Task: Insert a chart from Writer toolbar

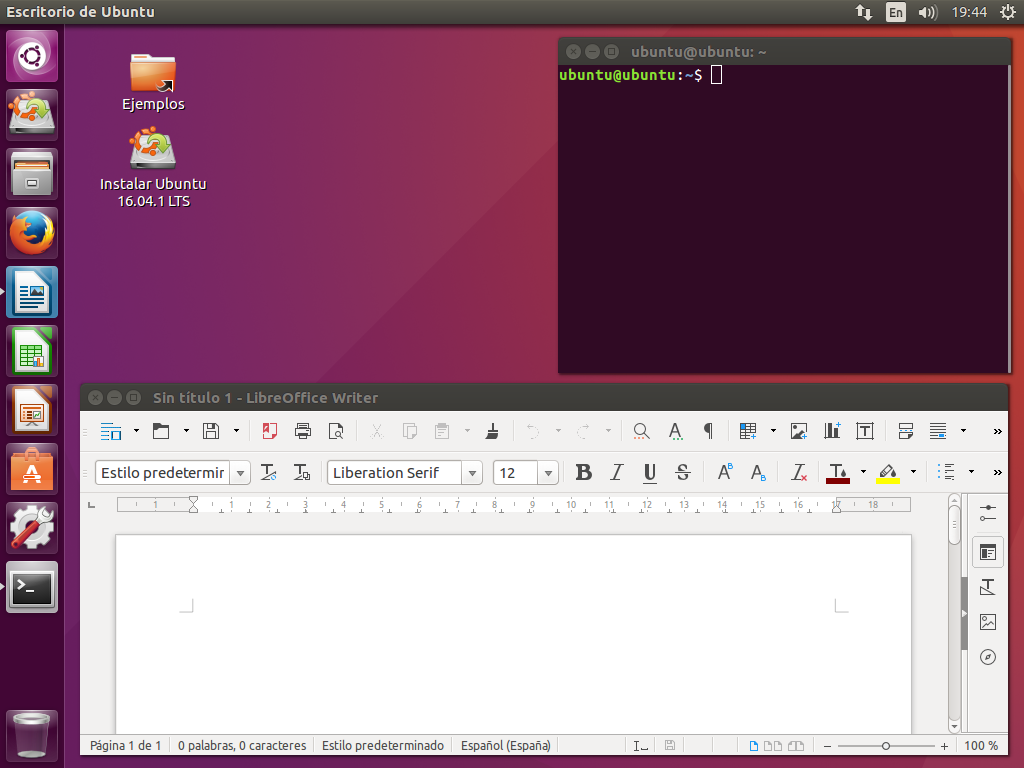Action: click(832, 431)
